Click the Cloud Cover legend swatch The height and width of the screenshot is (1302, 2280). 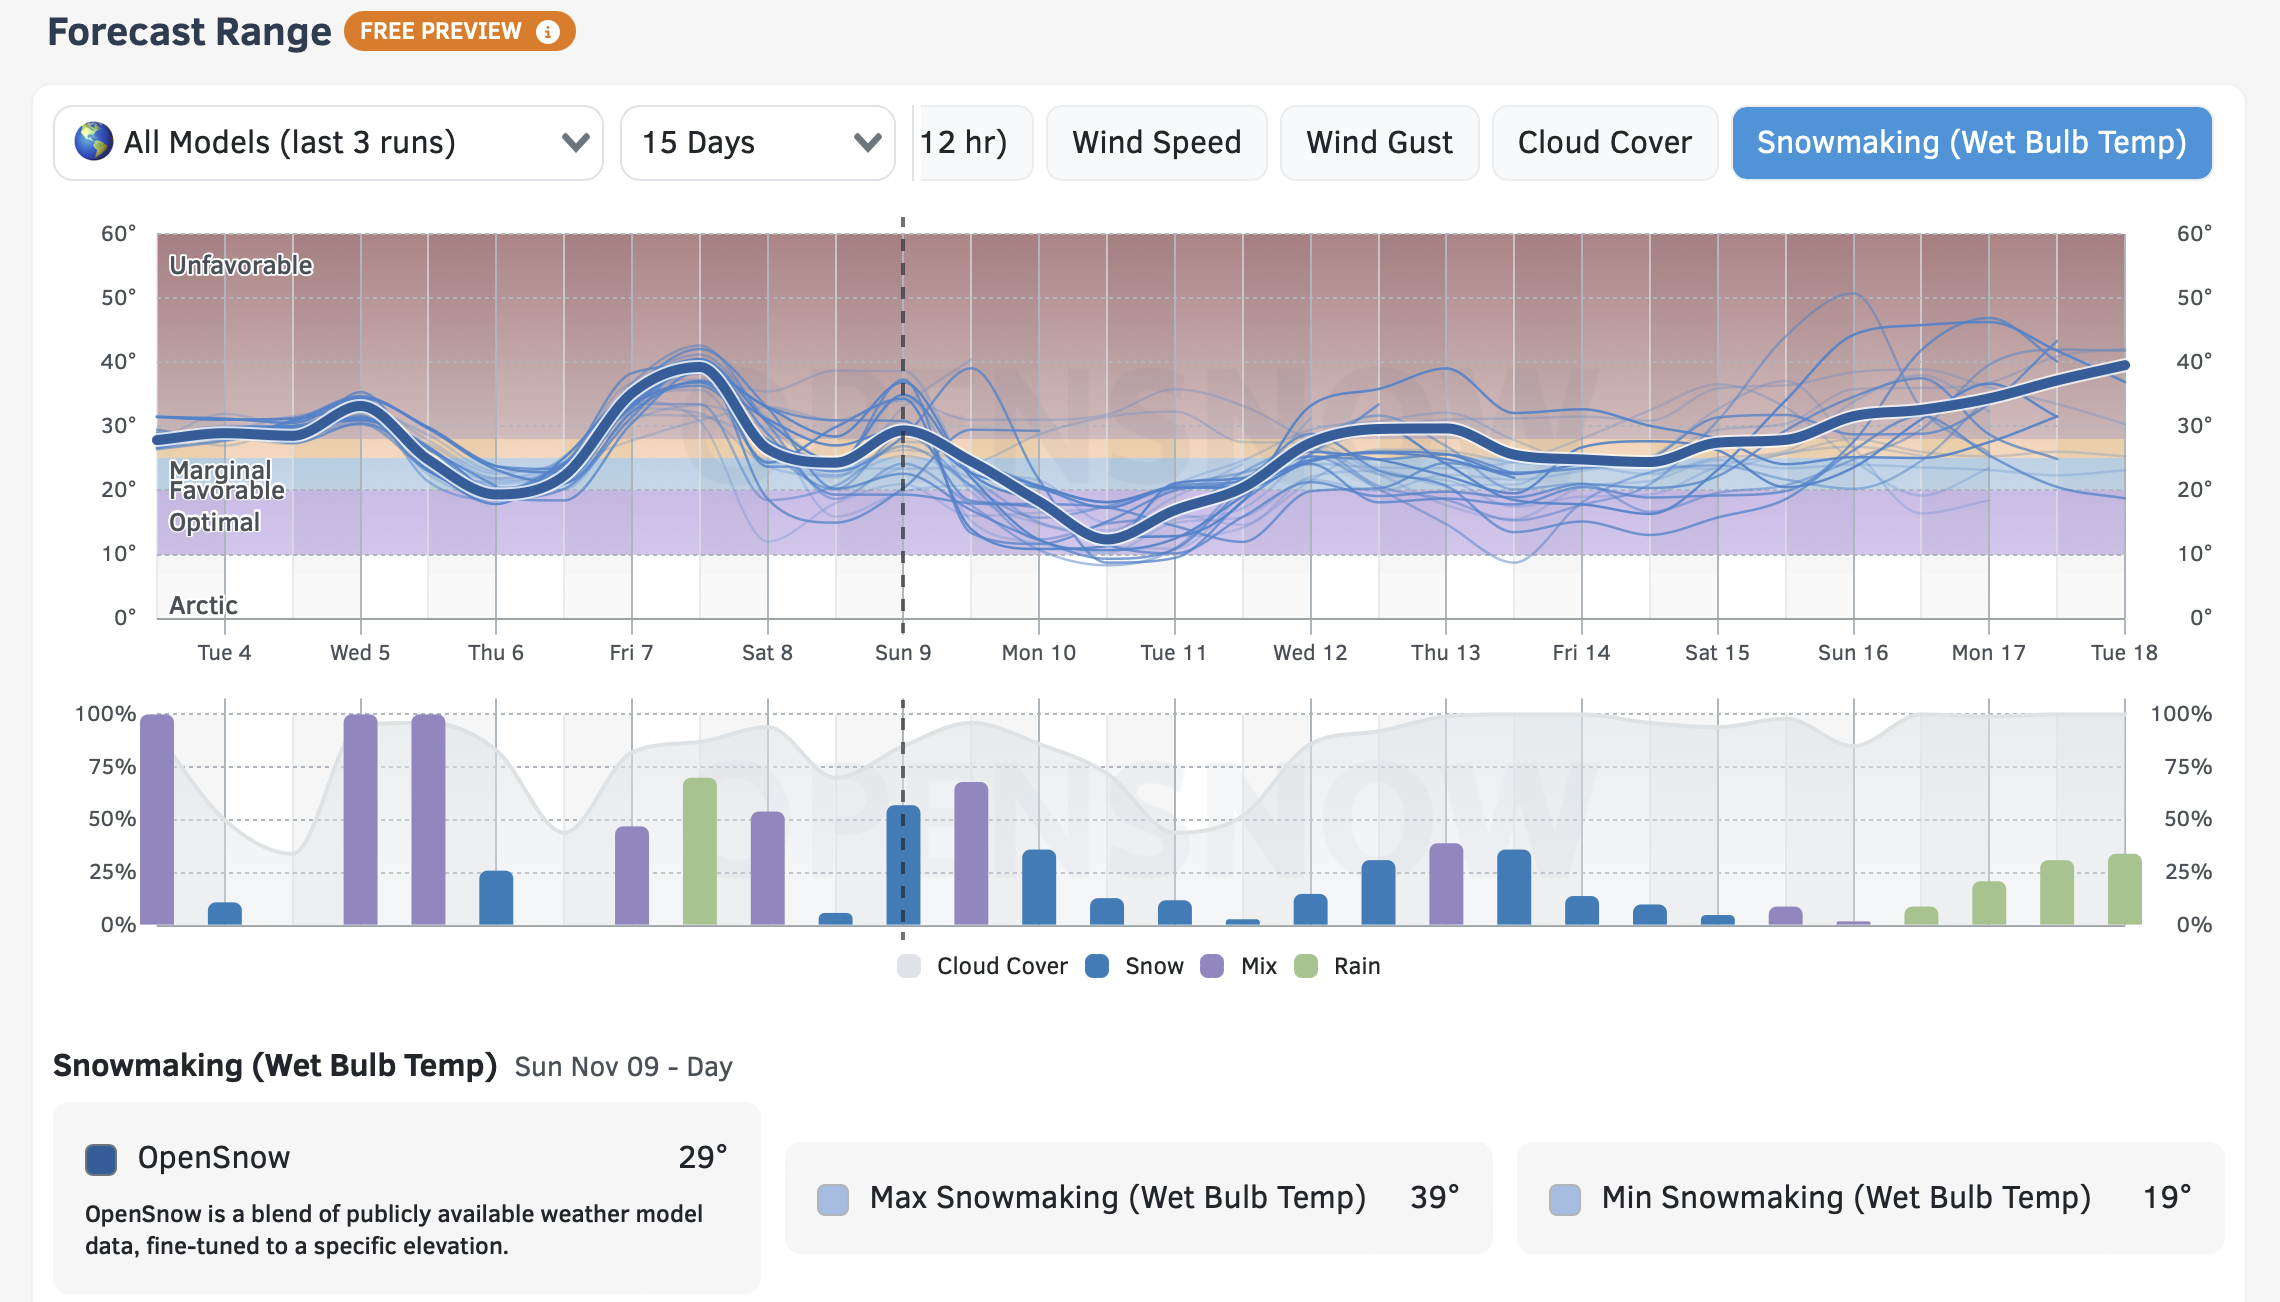909,966
